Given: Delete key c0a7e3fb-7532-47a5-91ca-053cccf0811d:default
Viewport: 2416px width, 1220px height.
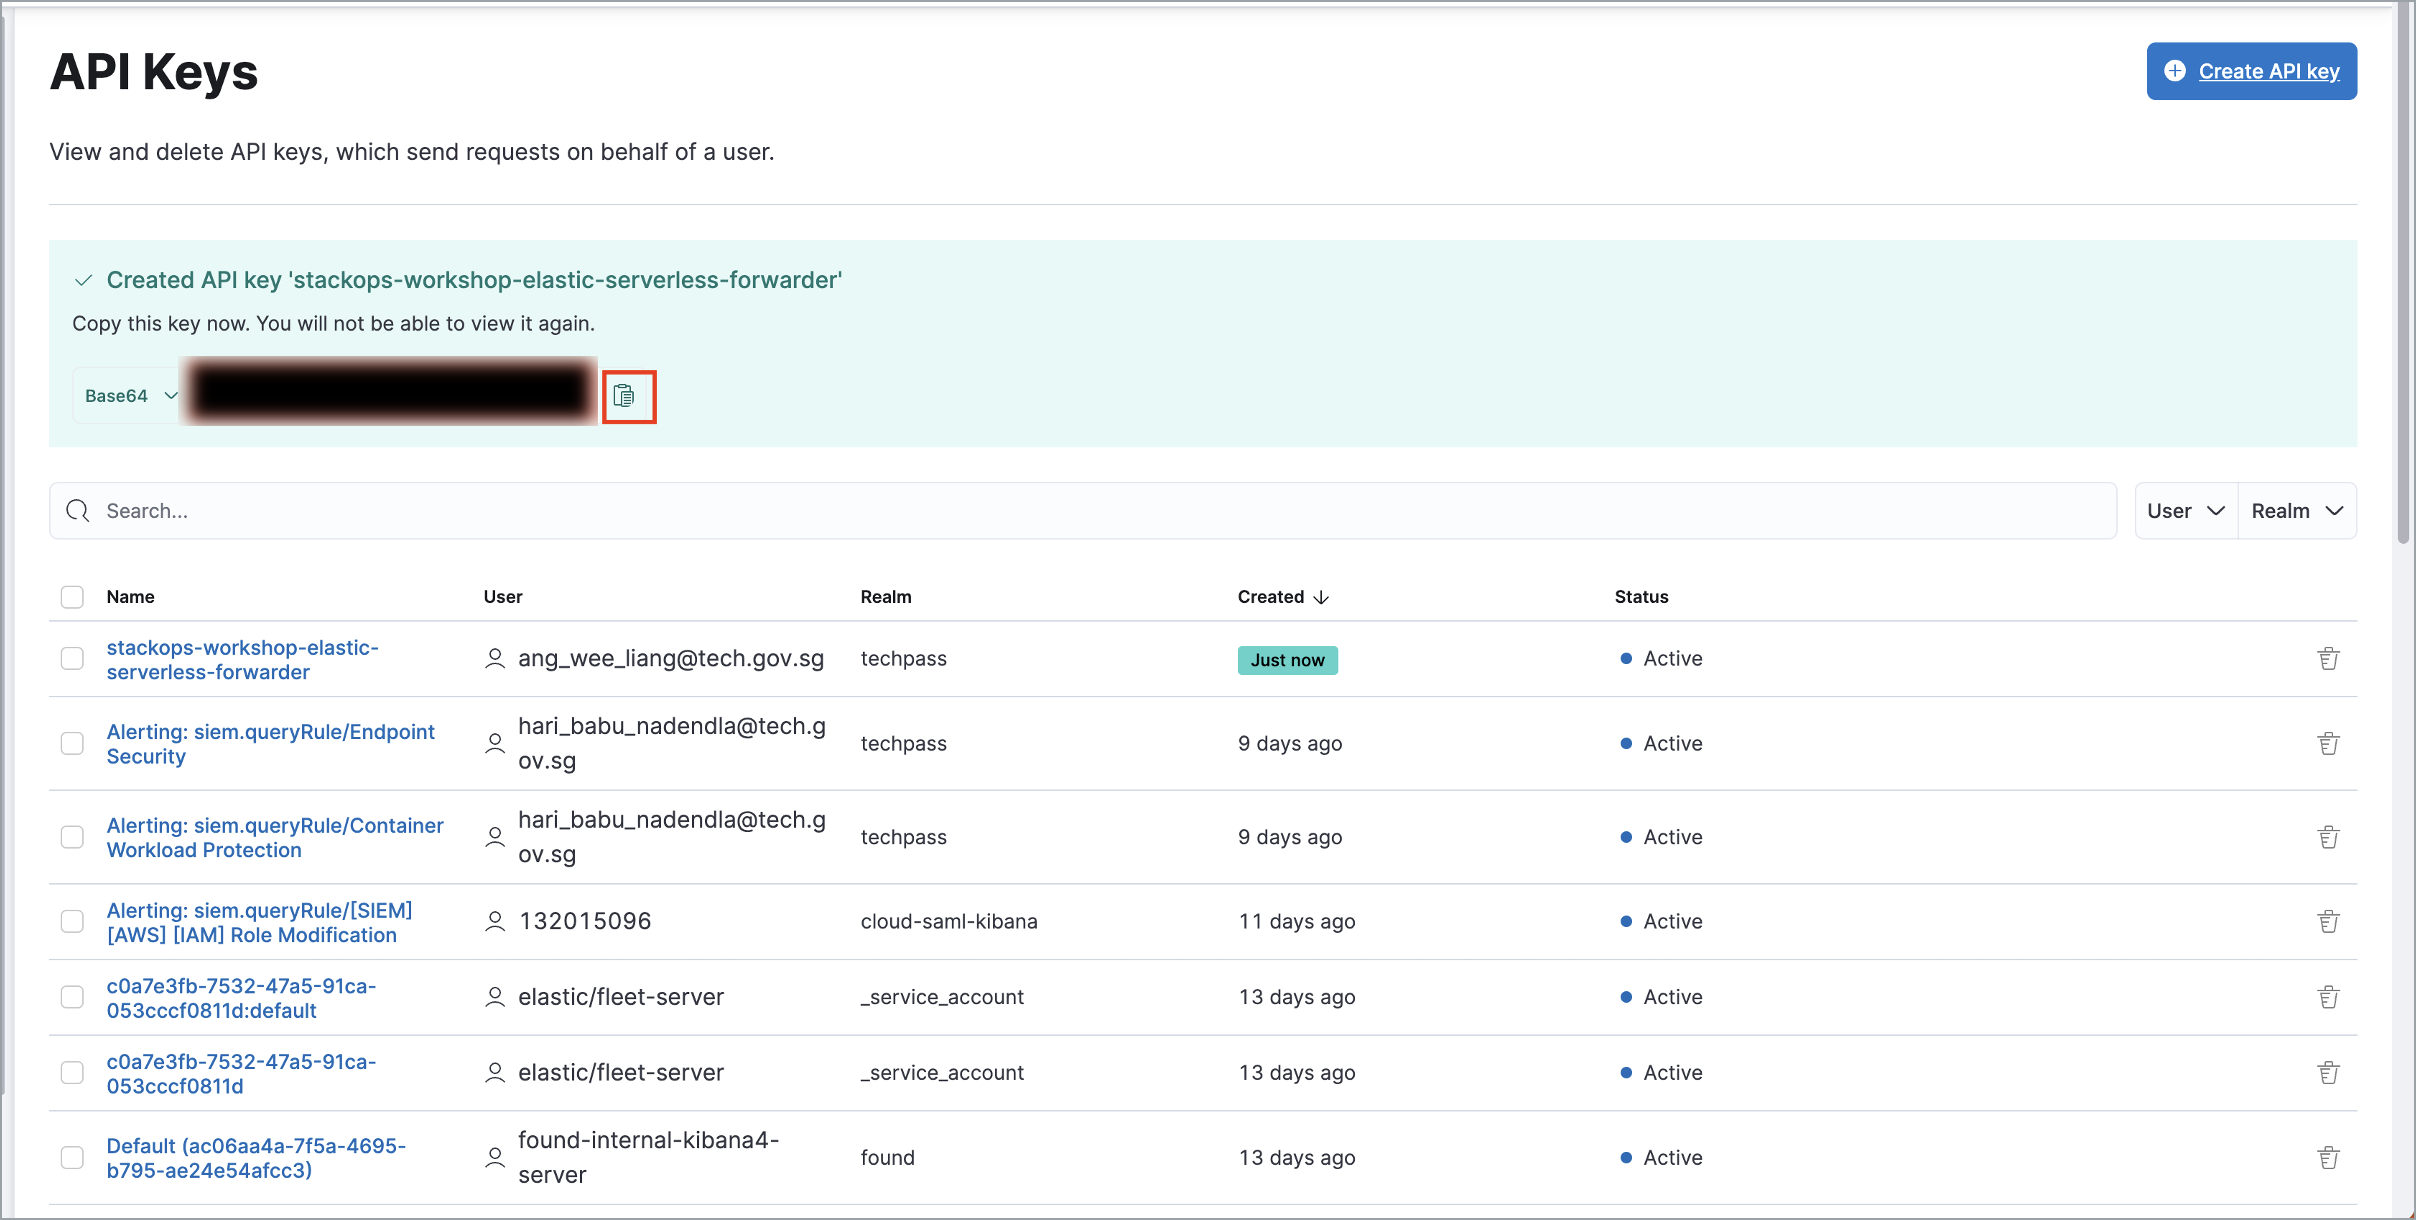Looking at the screenshot, I should (2328, 998).
